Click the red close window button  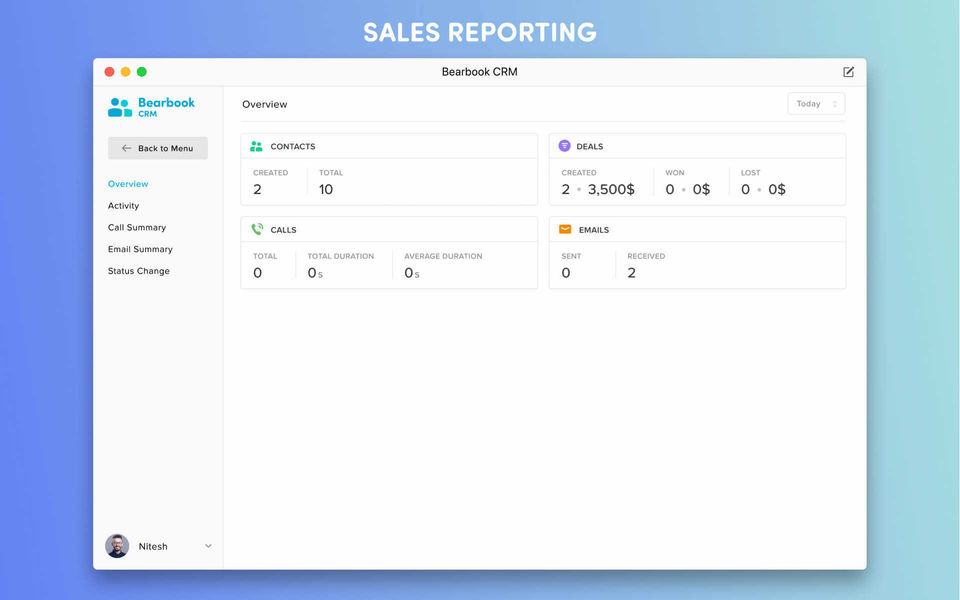[110, 72]
